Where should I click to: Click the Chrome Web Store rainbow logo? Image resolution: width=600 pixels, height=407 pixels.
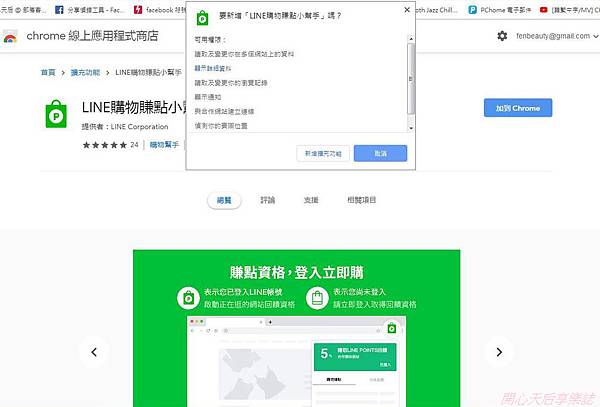10,37
